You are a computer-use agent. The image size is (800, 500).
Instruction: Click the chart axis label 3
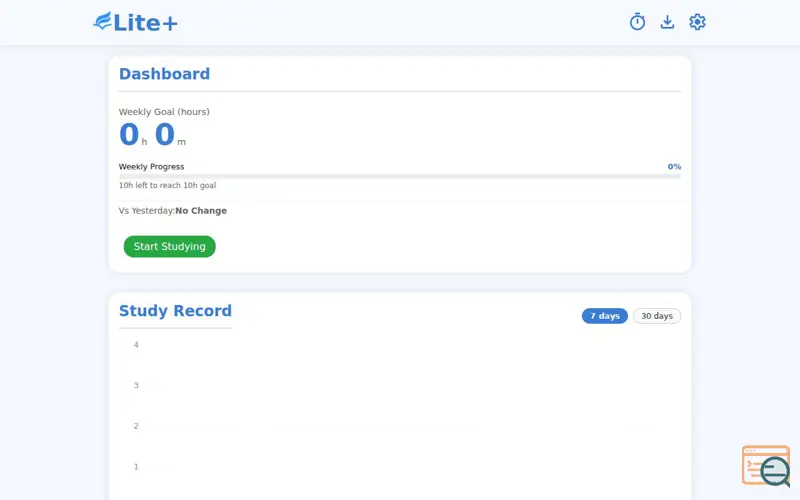(x=136, y=385)
